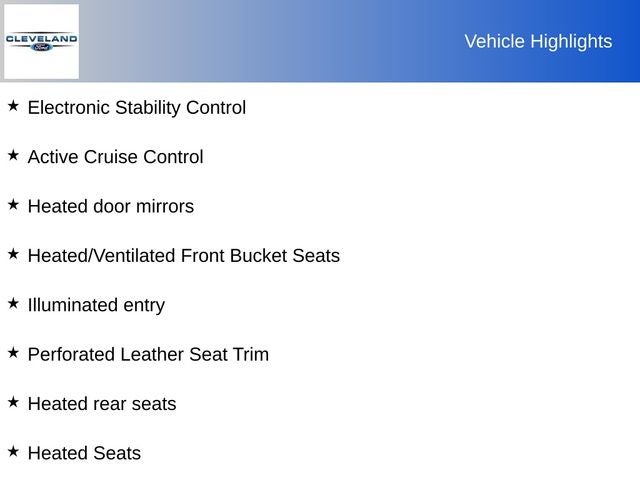Click the star beside Electronic Stability Control
The width and height of the screenshot is (640, 480).
13,105
